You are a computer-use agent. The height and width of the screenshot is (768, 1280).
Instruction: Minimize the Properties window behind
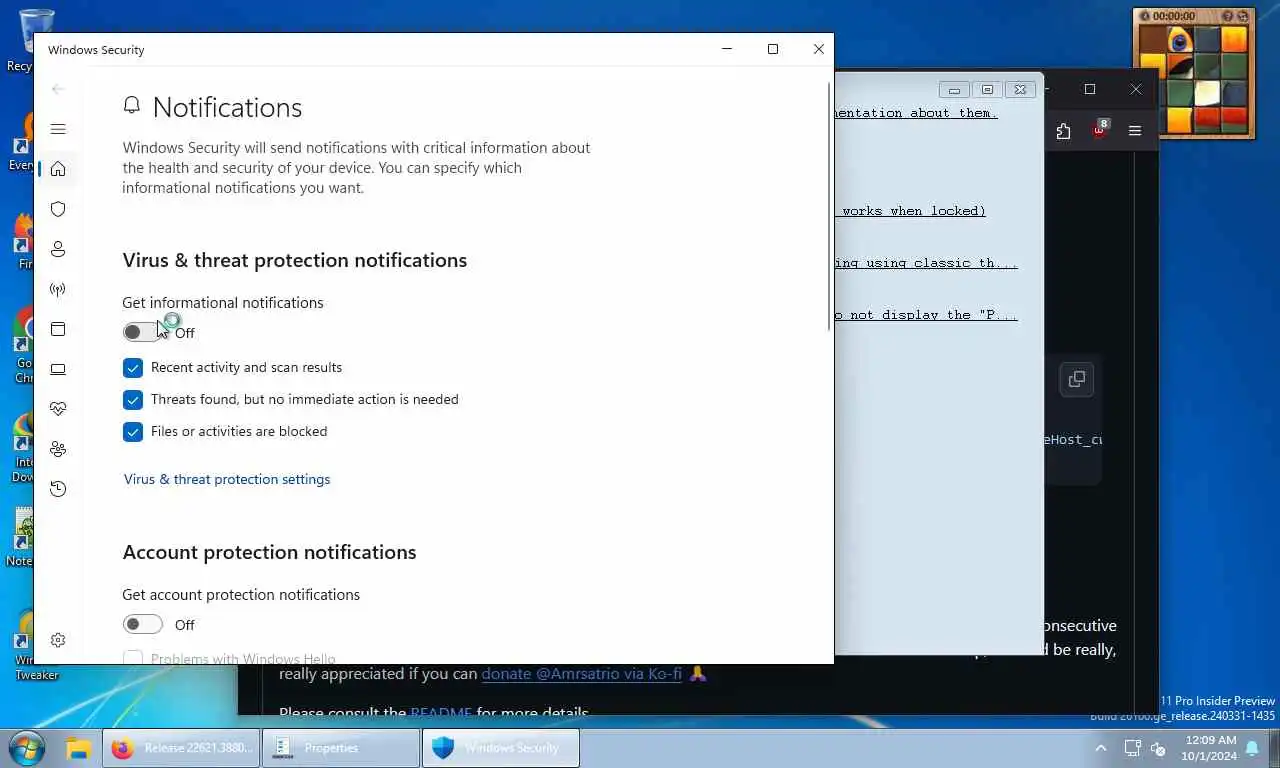pyautogui.click(x=954, y=90)
